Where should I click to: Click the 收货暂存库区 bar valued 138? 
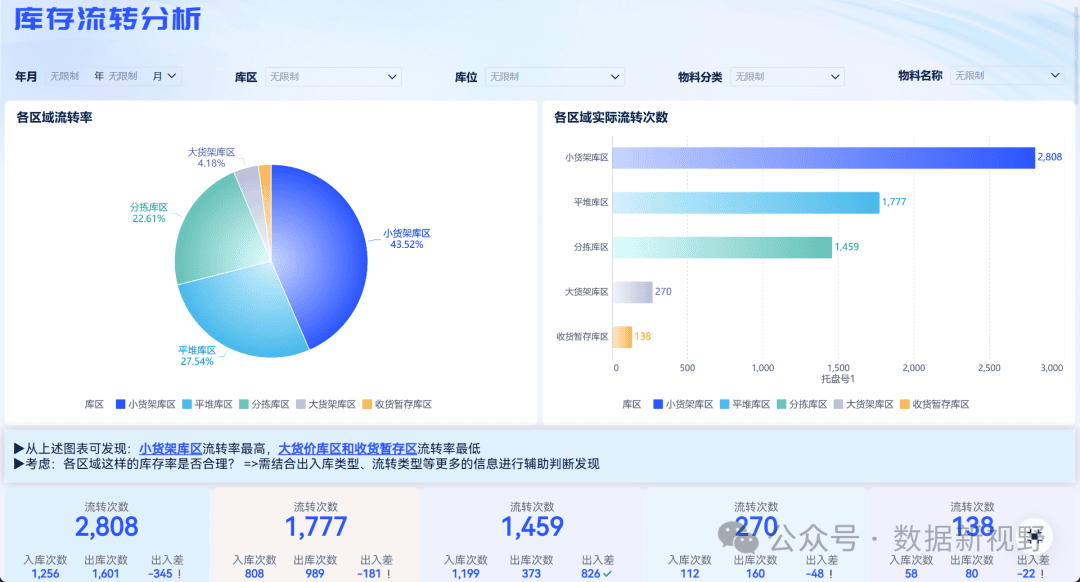pos(623,337)
